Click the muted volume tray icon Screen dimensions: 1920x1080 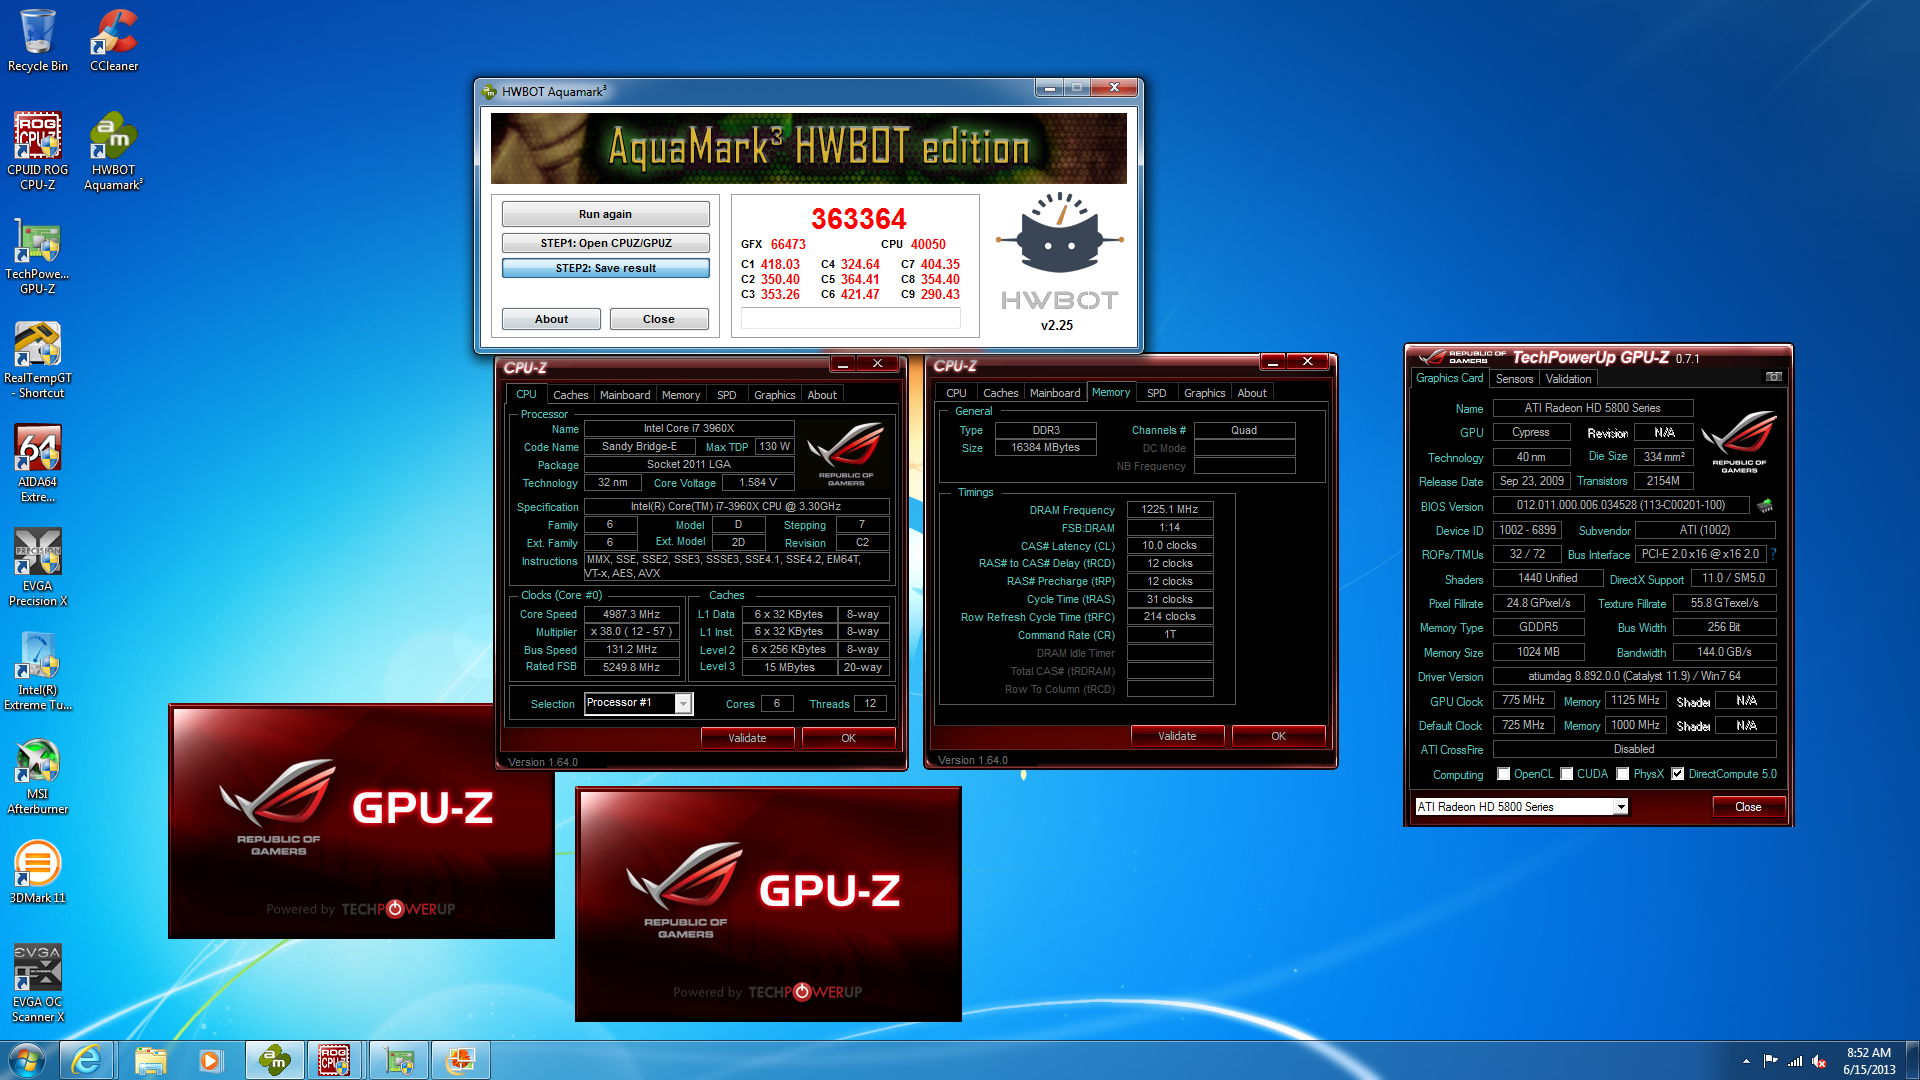click(x=1819, y=1061)
